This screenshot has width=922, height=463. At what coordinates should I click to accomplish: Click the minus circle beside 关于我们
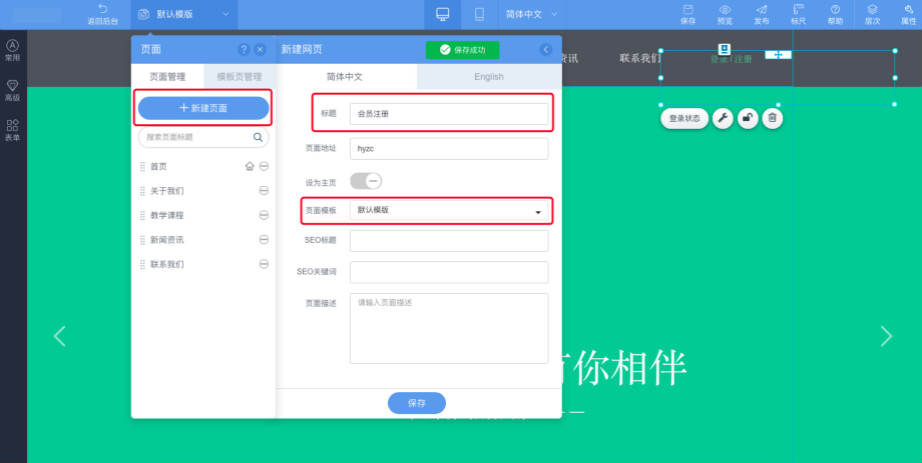(x=264, y=191)
